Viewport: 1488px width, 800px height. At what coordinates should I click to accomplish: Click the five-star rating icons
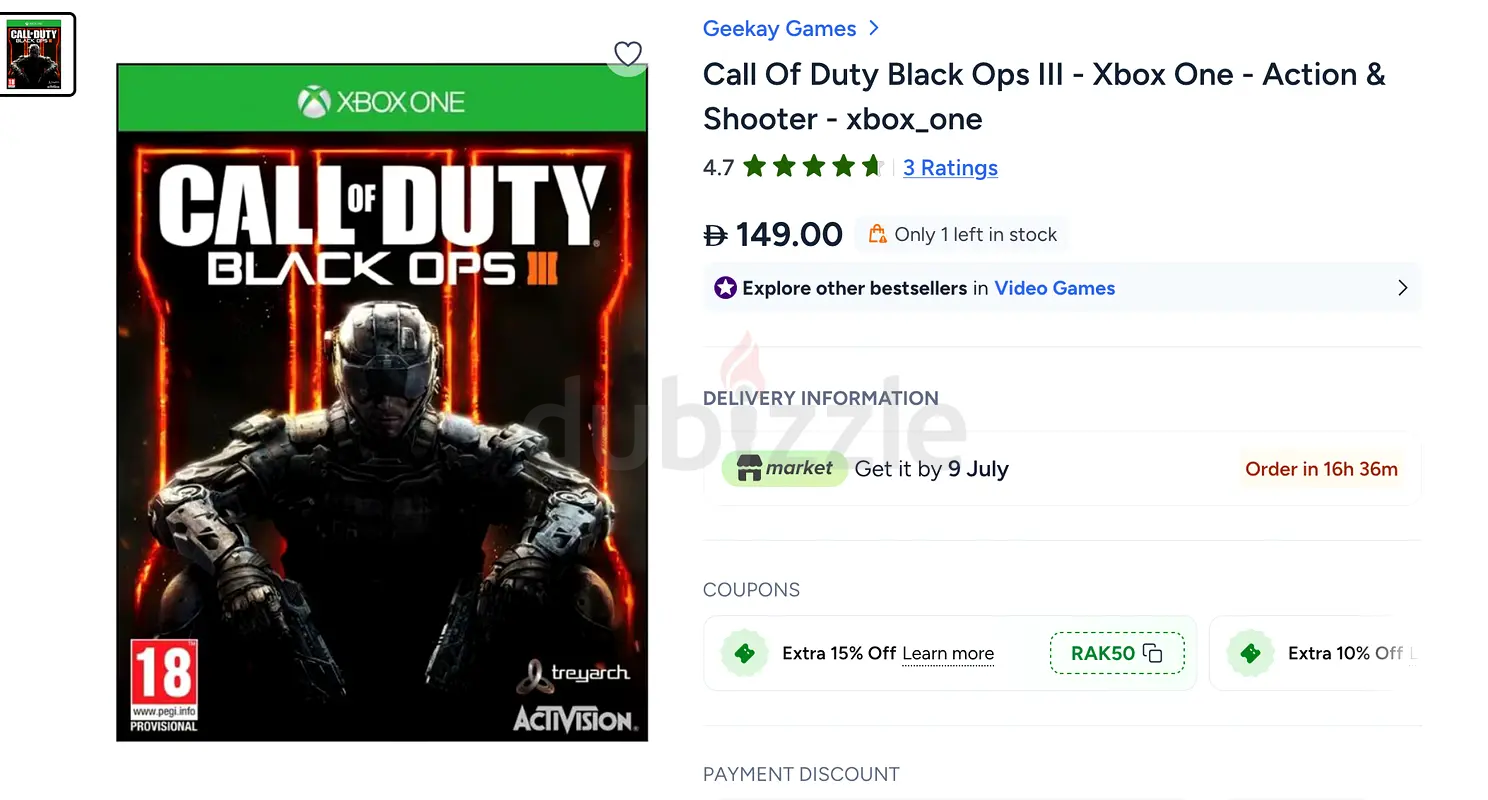(813, 166)
